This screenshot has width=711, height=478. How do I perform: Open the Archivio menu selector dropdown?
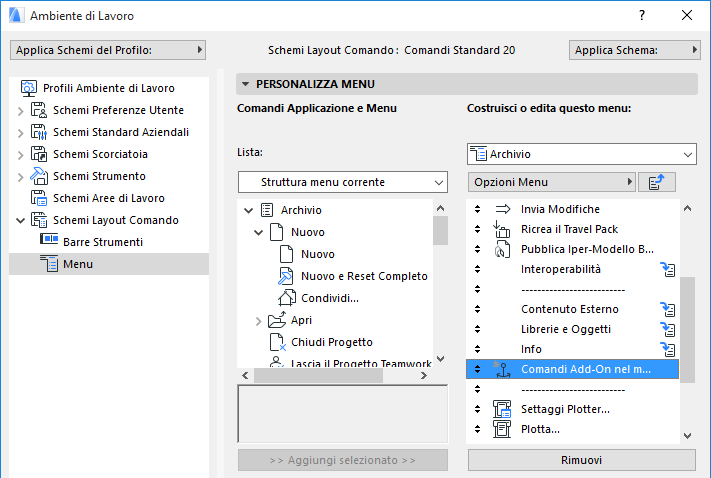click(581, 154)
